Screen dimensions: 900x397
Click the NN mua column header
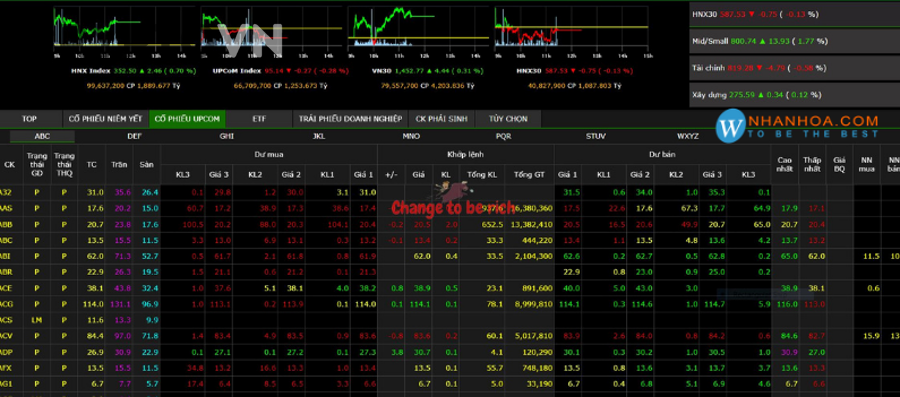point(867,165)
